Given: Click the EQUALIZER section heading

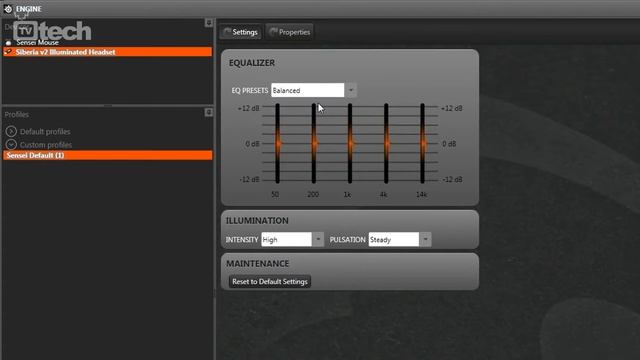Looking at the screenshot, I should click(252, 63).
